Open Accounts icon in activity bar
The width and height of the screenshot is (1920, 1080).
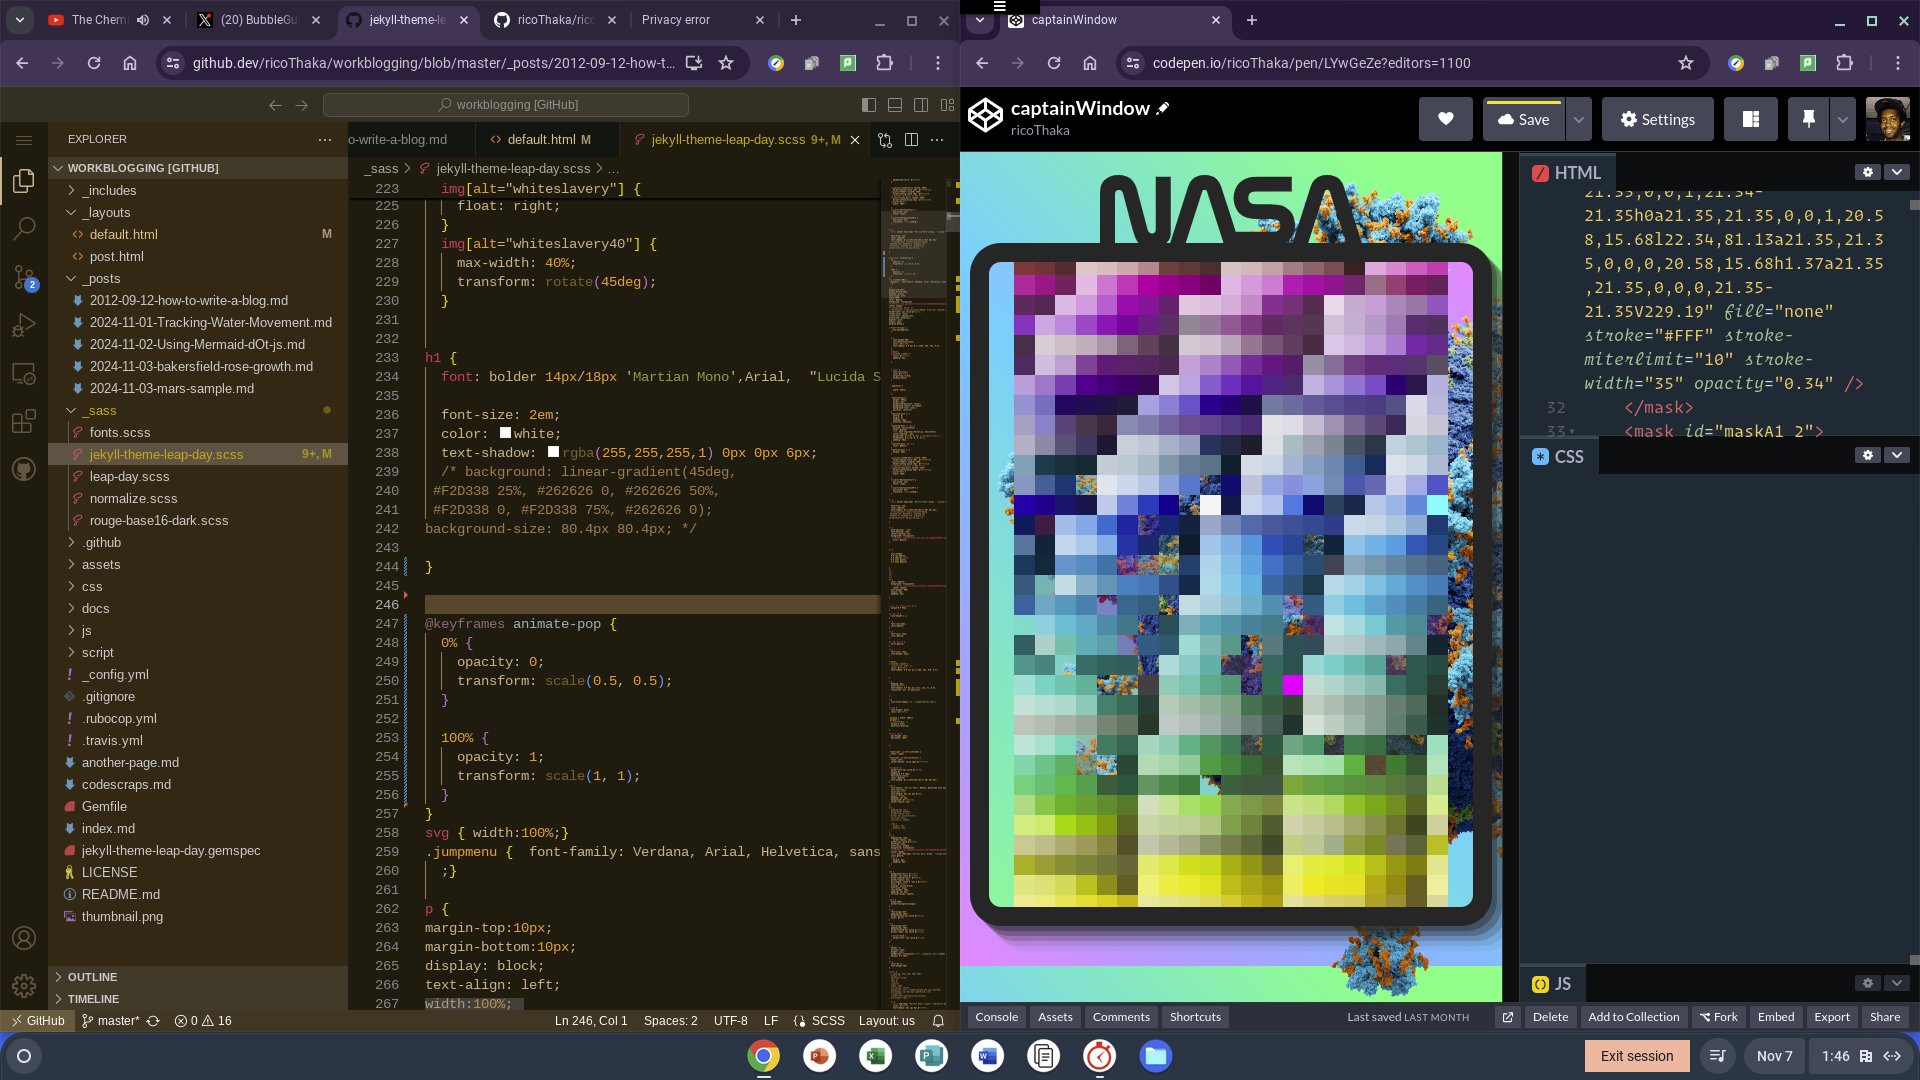pos(24,938)
